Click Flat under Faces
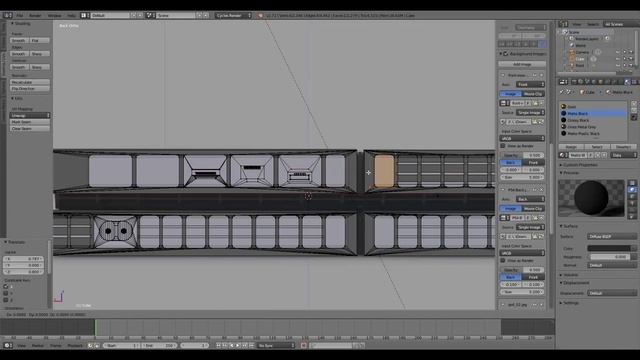 39,40
